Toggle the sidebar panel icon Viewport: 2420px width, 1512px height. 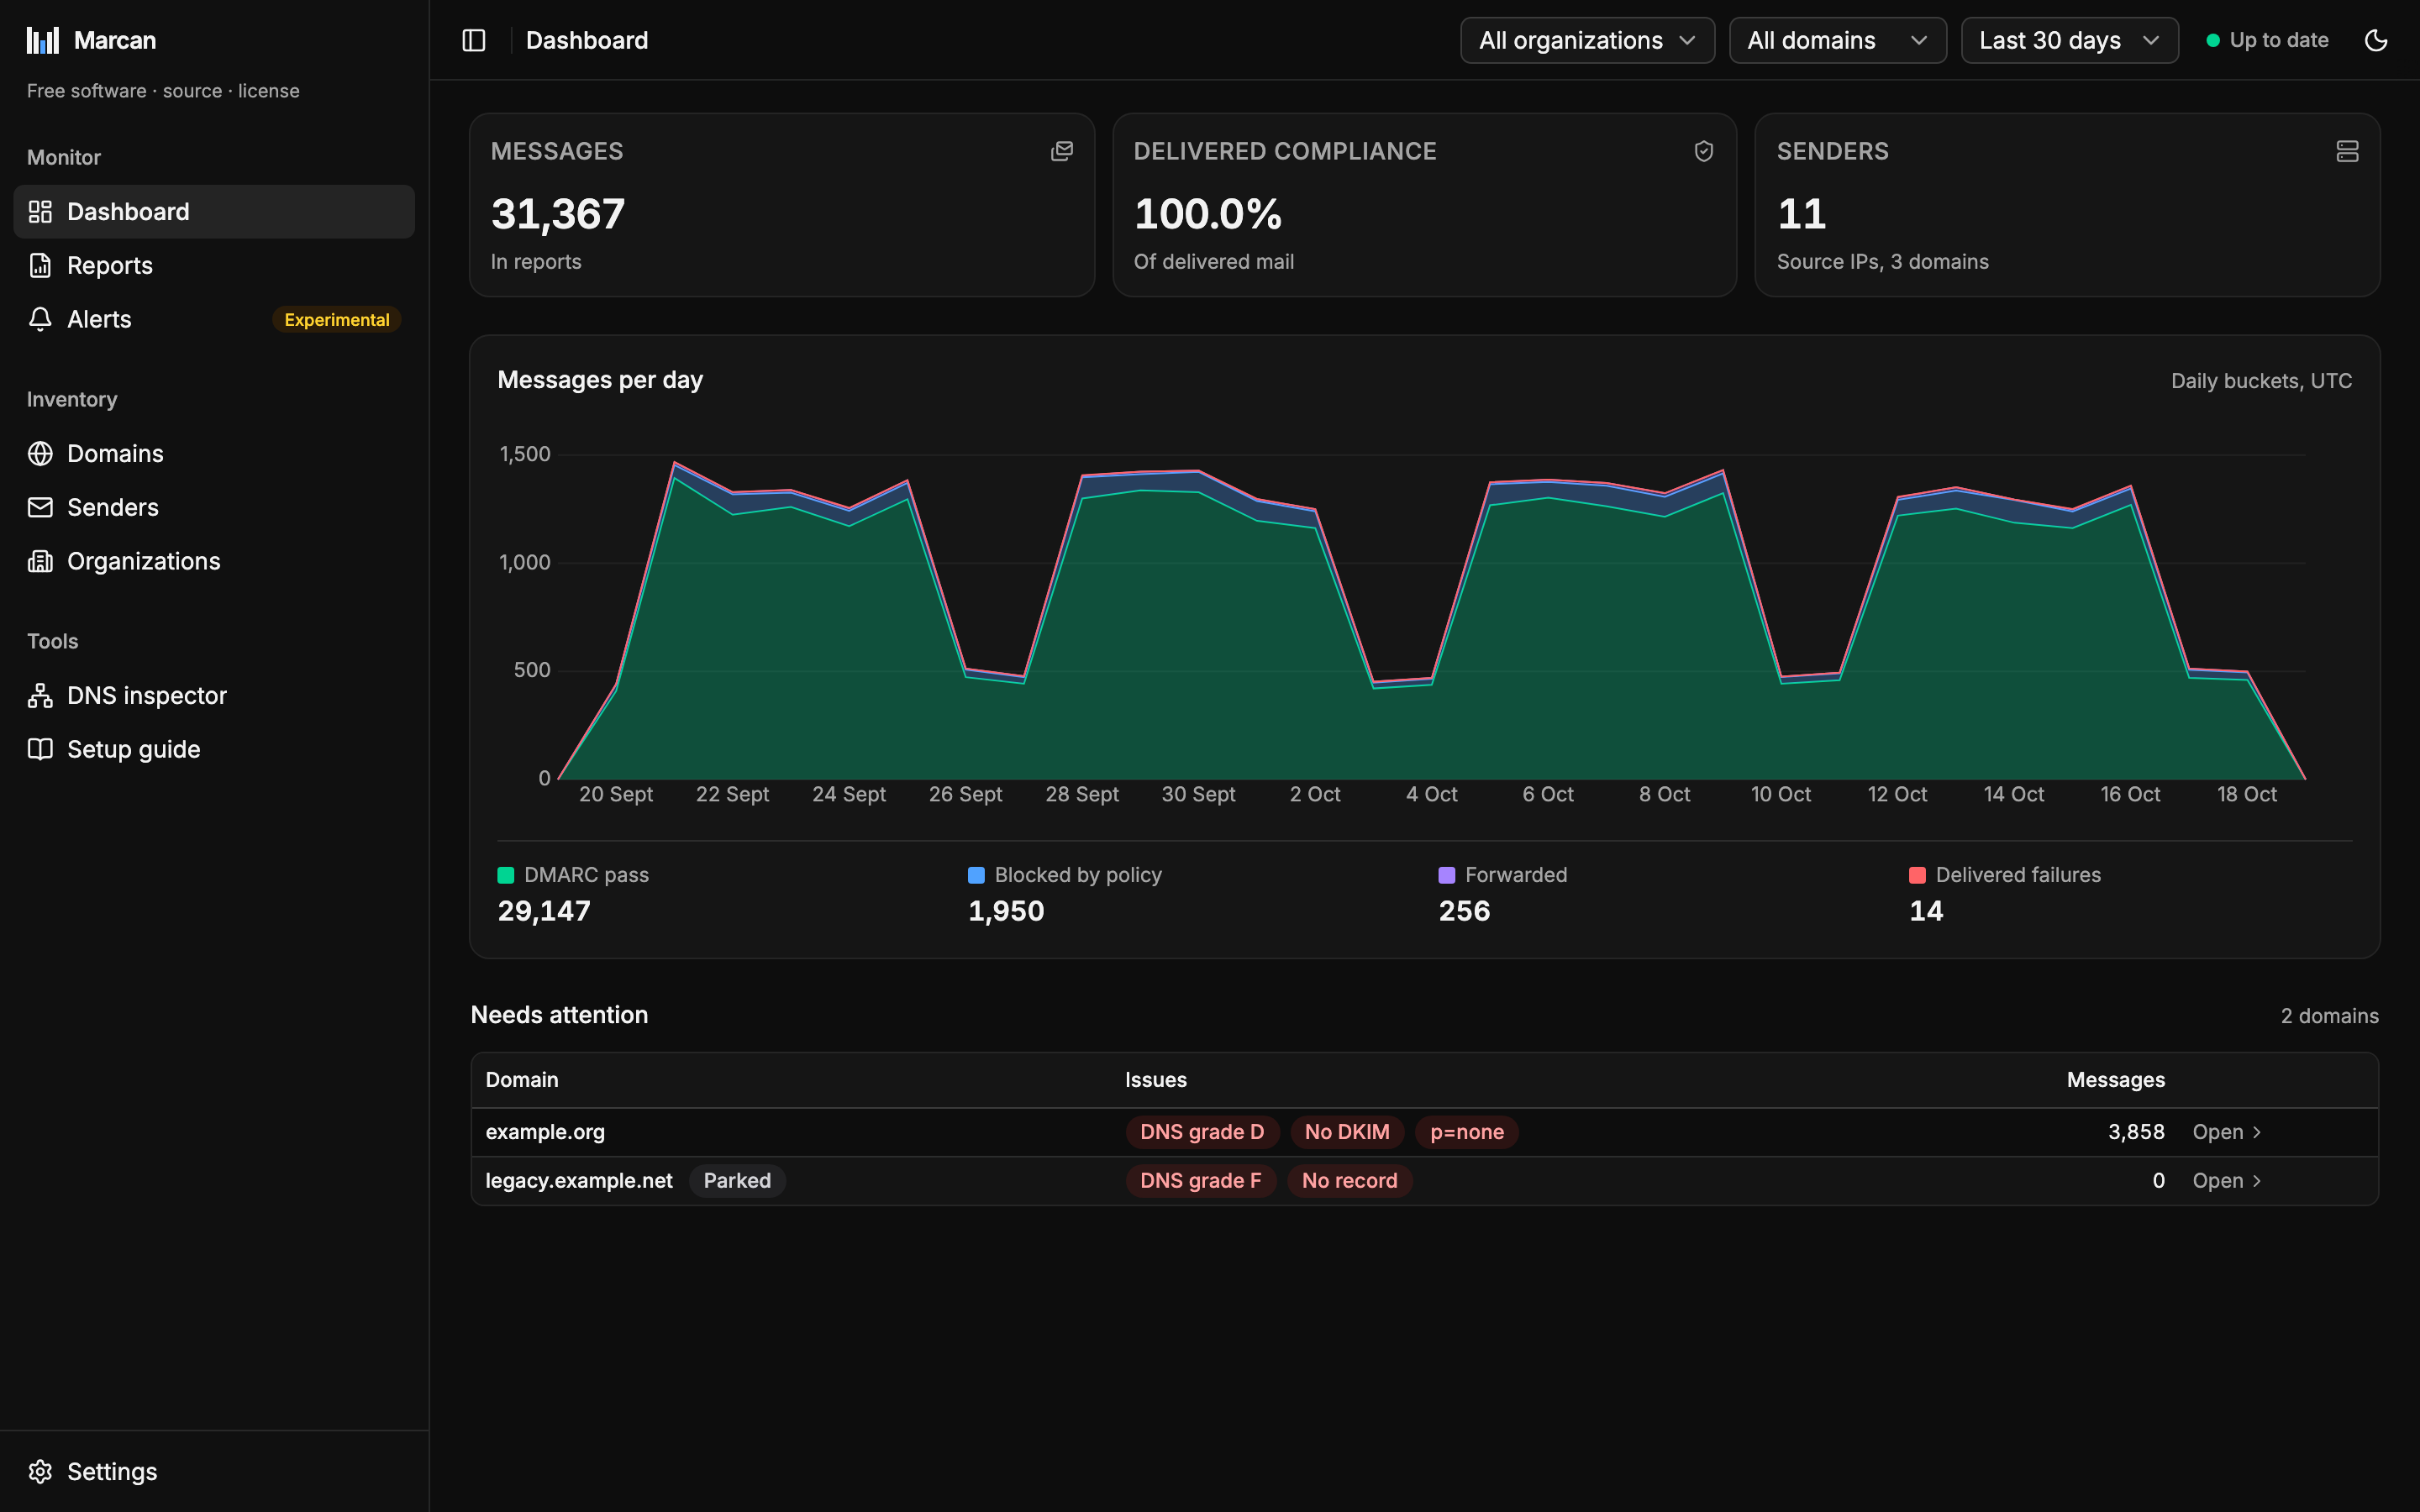(474, 40)
